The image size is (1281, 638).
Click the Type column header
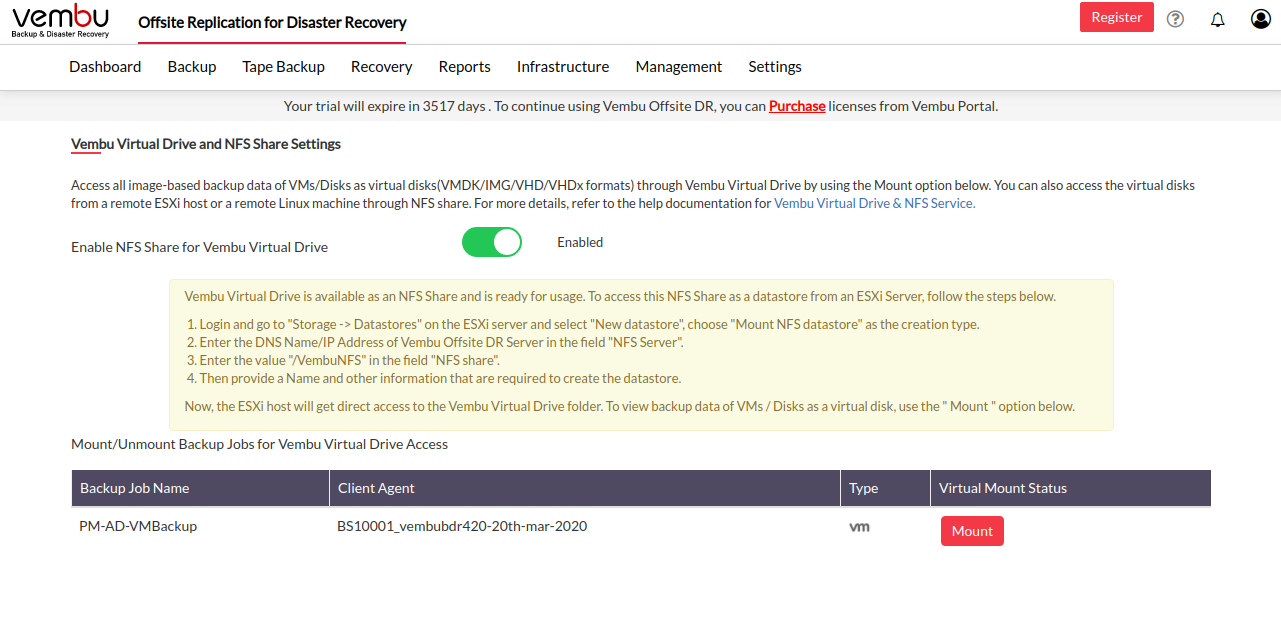coord(885,488)
